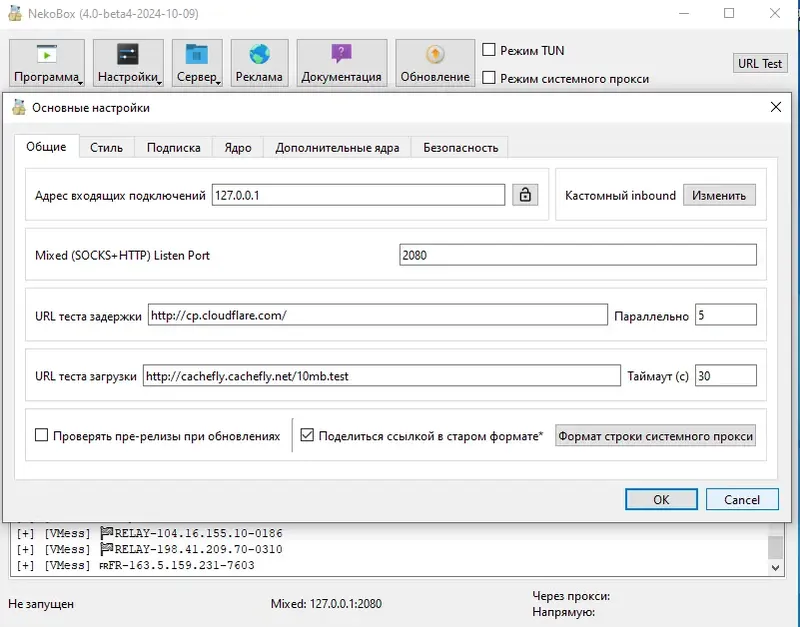Click the Обновление update button
This screenshot has width=800, height=627.
point(435,63)
